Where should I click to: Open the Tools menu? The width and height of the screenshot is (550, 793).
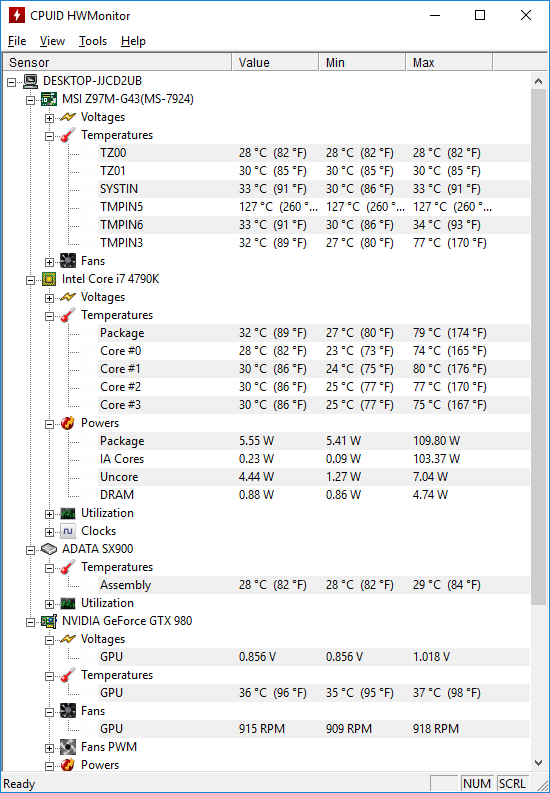tap(93, 41)
